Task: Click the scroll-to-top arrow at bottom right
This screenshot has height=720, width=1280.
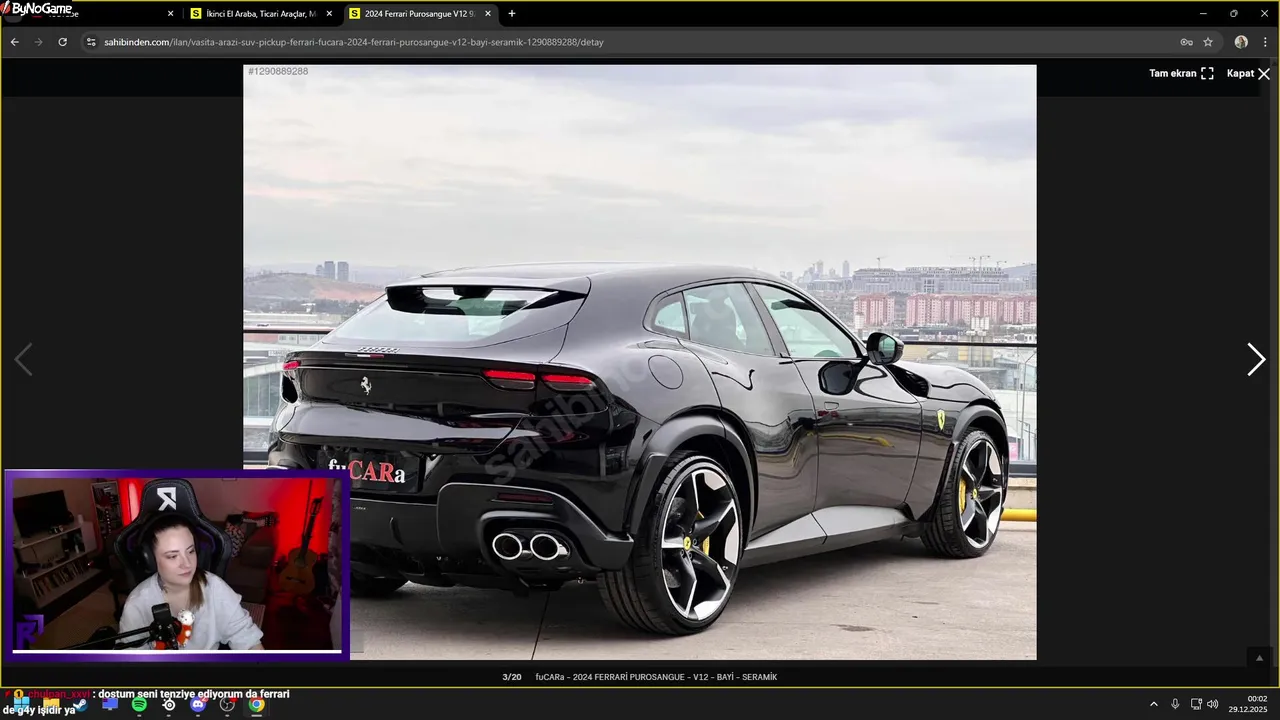Action: coord(1259,657)
